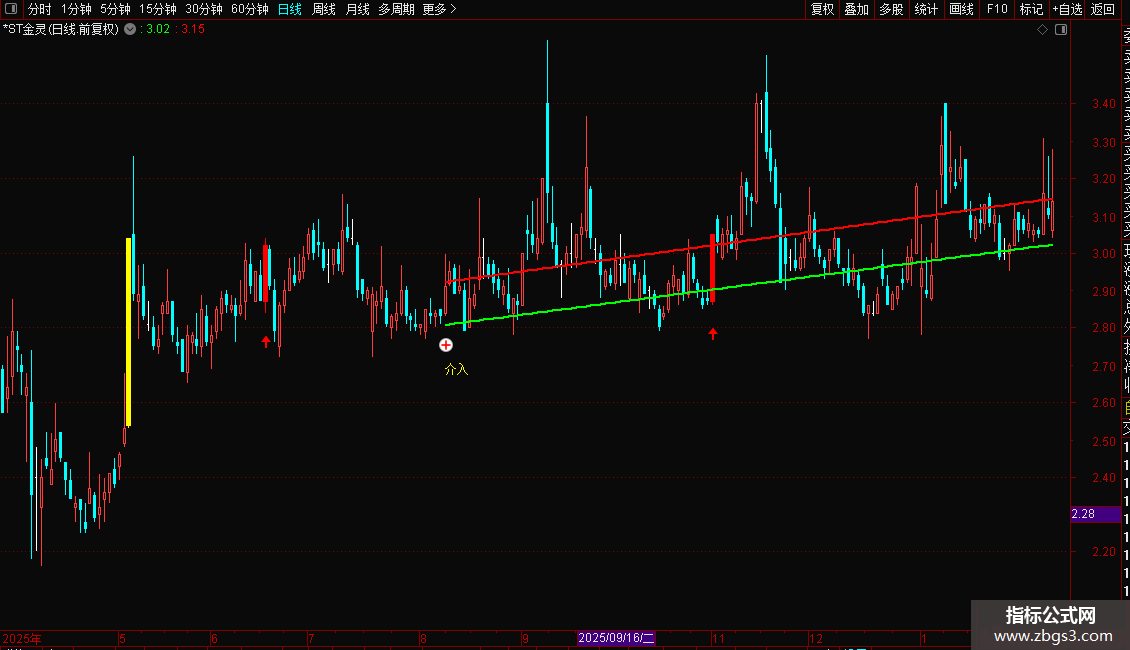Click the 2025/09/16 date marker on timeline

pyautogui.click(x=616, y=637)
